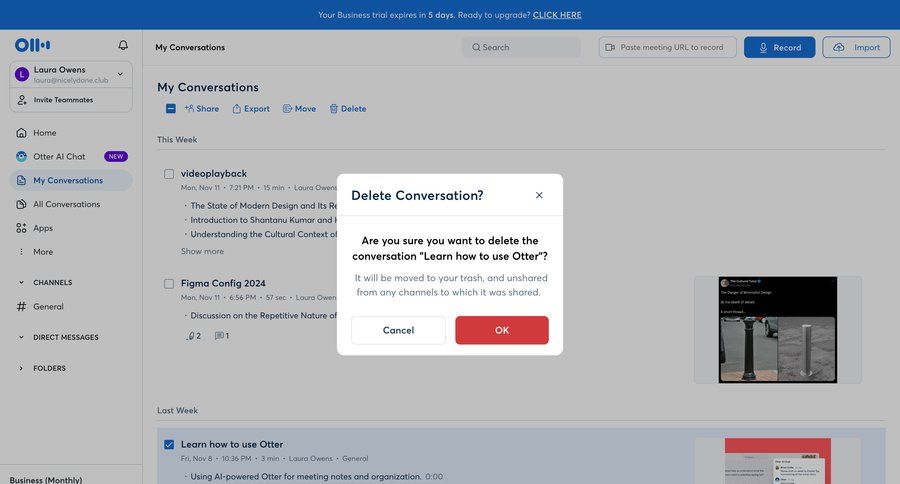Uncheck Learn how to use Otter checkbox
The height and width of the screenshot is (484, 900).
(x=169, y=444)
